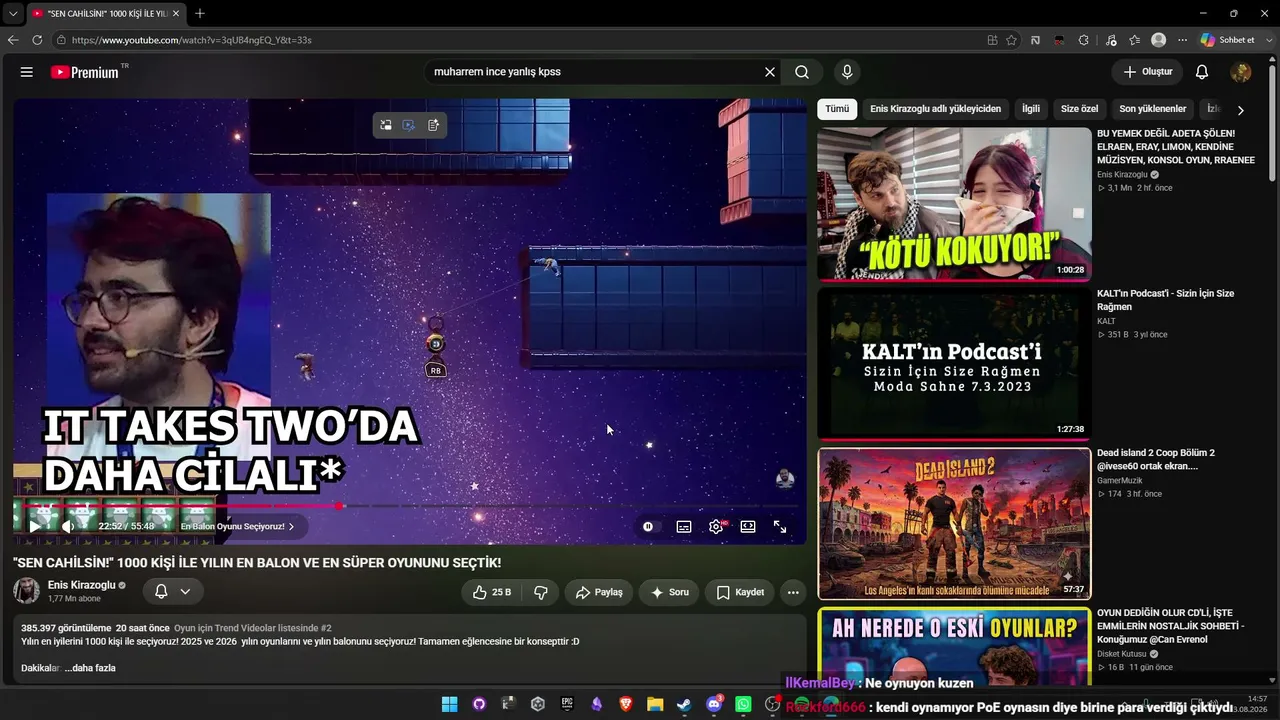Select 'Enis Kirazoglu adlı yükleyiciden' chip
1280x720 pixels.
[935, 109]
